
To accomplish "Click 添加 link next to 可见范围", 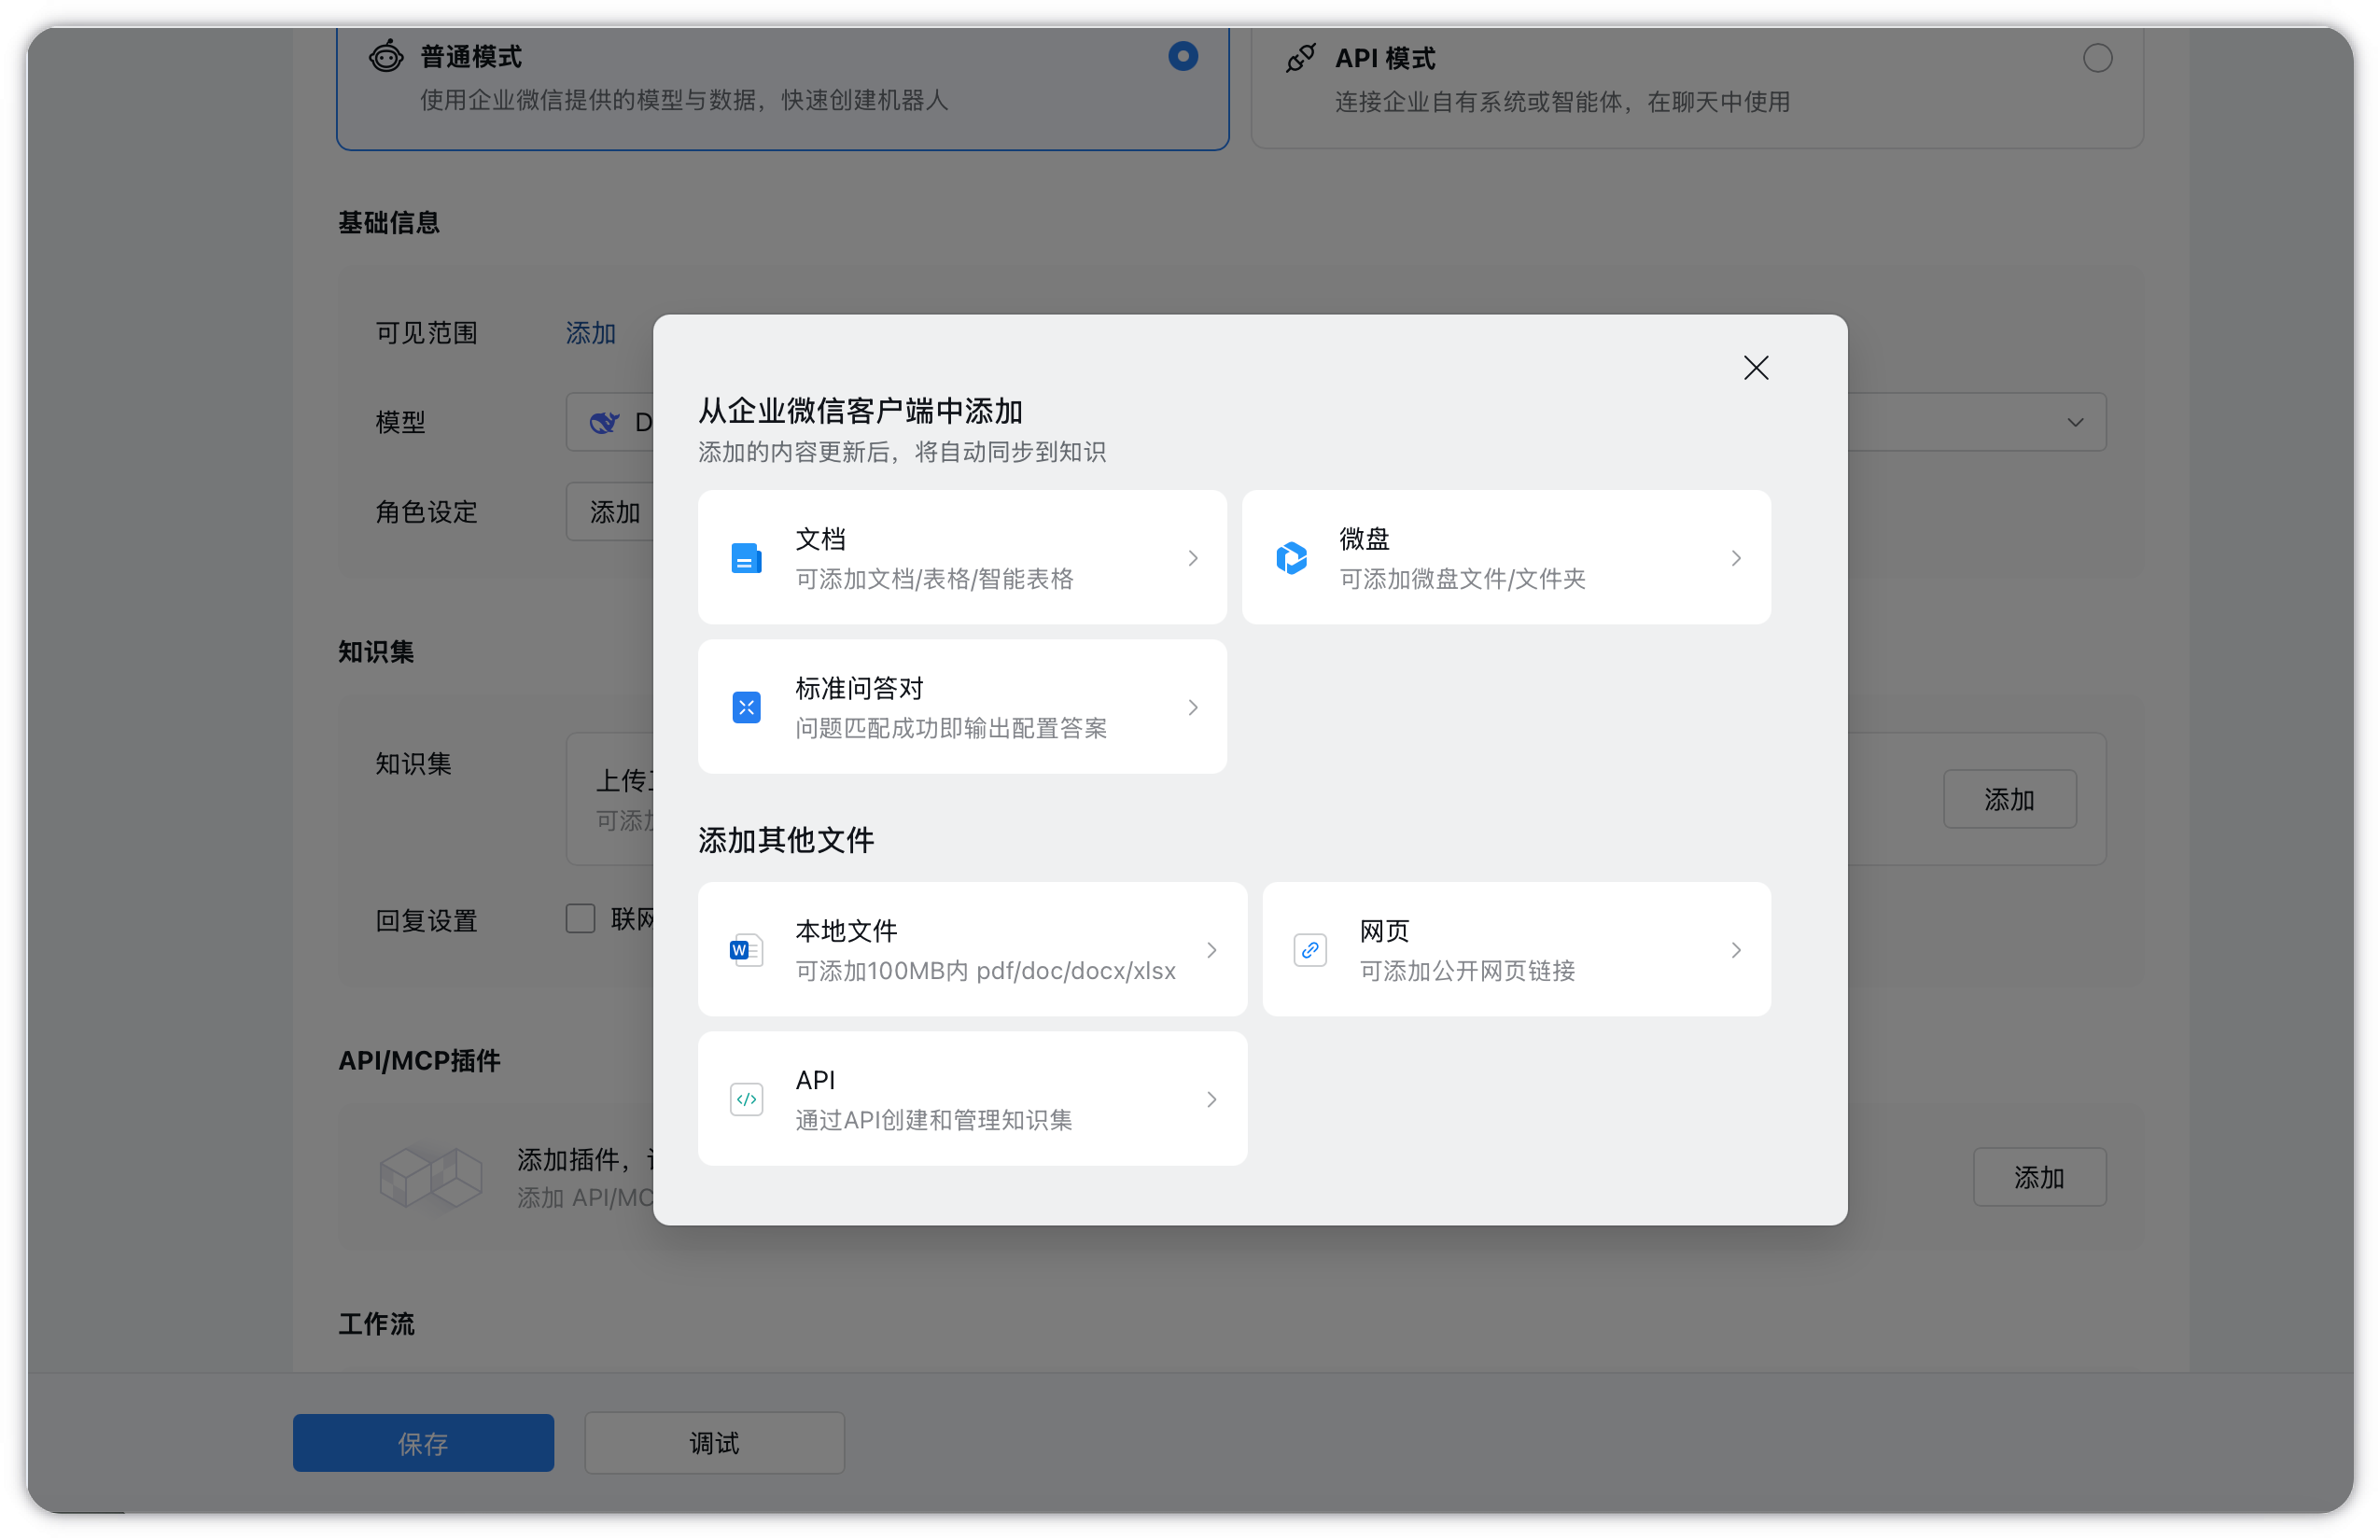I will coord(590,333).
